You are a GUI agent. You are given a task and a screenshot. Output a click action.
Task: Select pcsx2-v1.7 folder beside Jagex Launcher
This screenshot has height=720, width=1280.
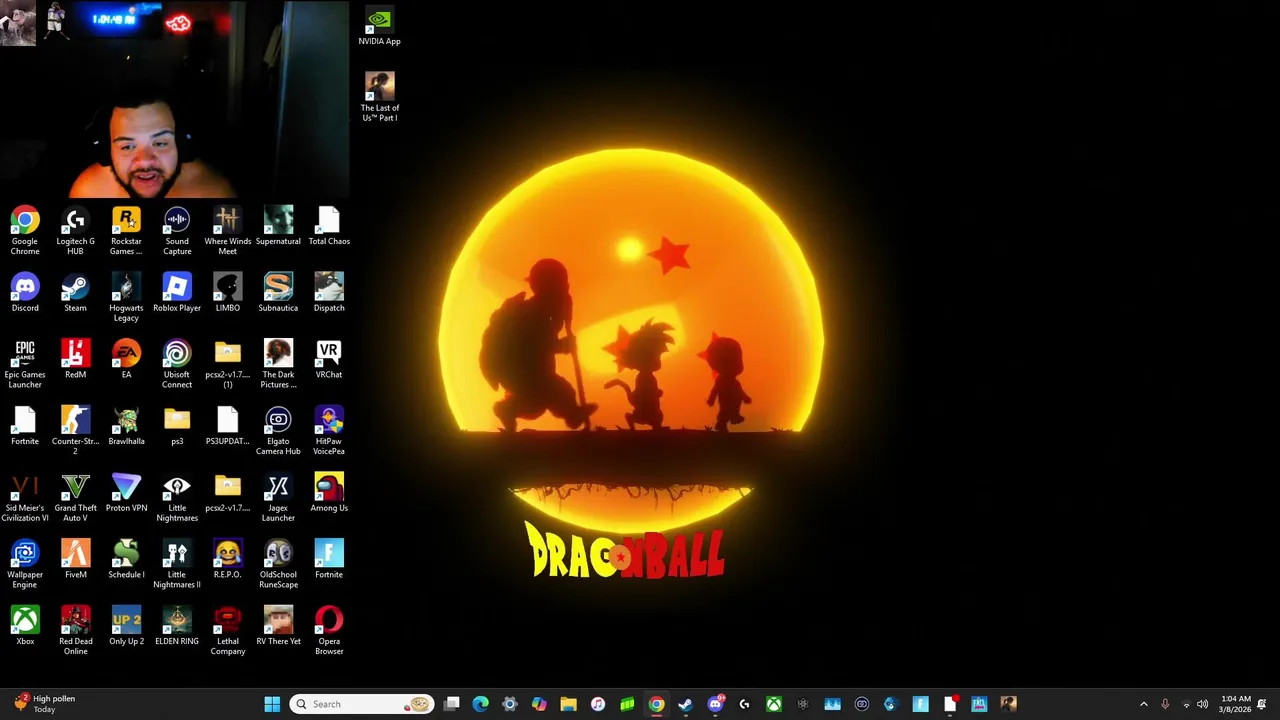[x=228, y=494]
